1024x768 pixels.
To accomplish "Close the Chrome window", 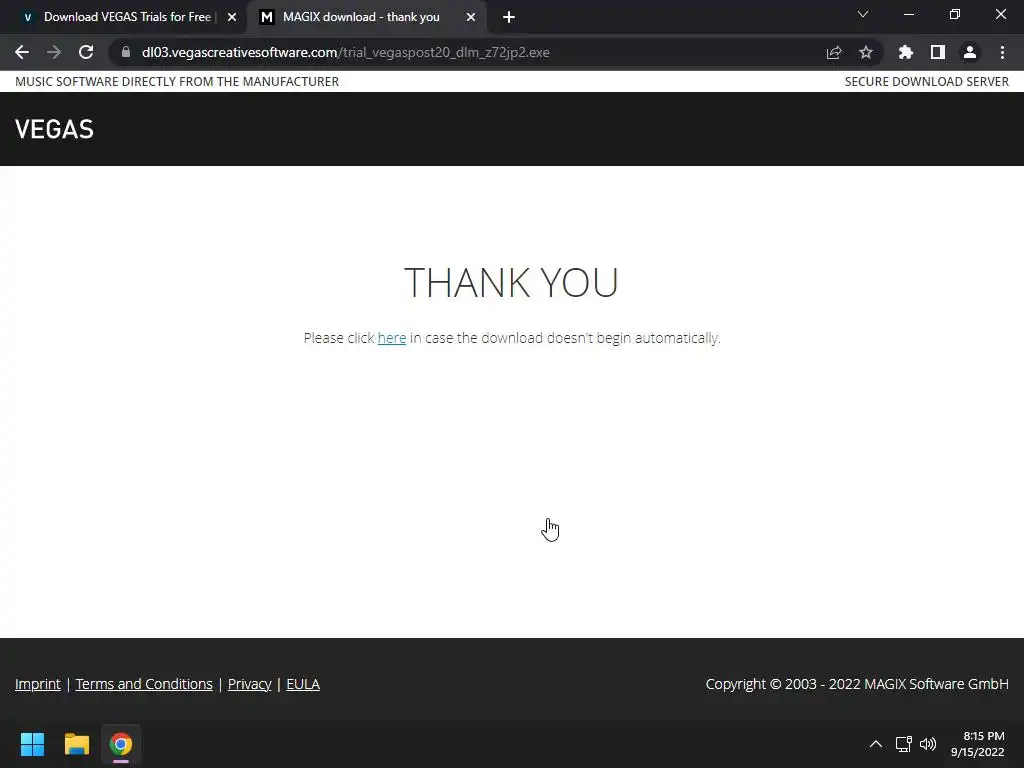I will [x=1000, y=14].
